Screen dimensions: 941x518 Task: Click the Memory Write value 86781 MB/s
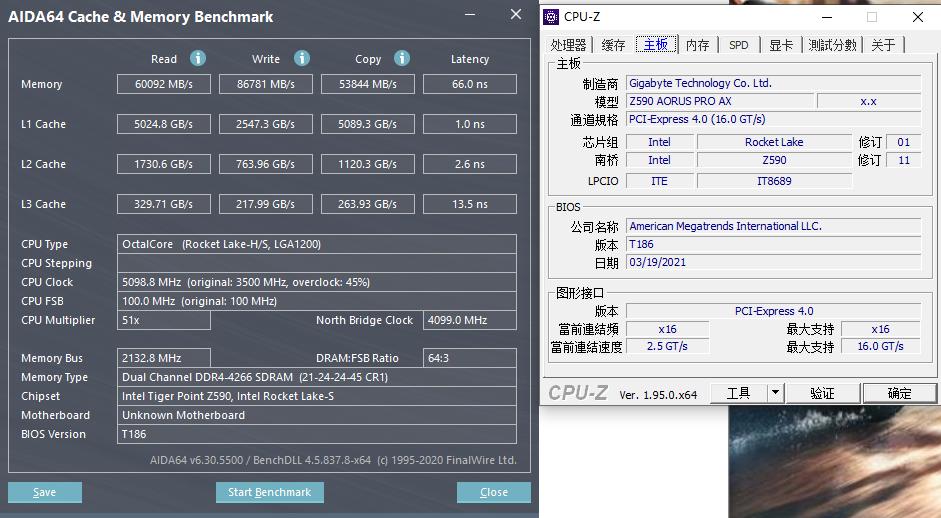pos(266,84)
